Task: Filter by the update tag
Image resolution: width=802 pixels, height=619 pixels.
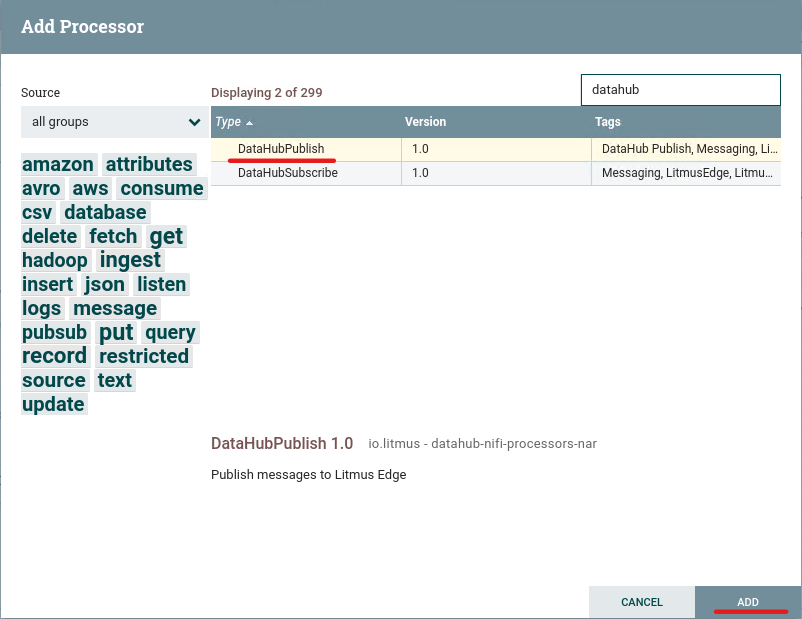Action: (53, 404)
